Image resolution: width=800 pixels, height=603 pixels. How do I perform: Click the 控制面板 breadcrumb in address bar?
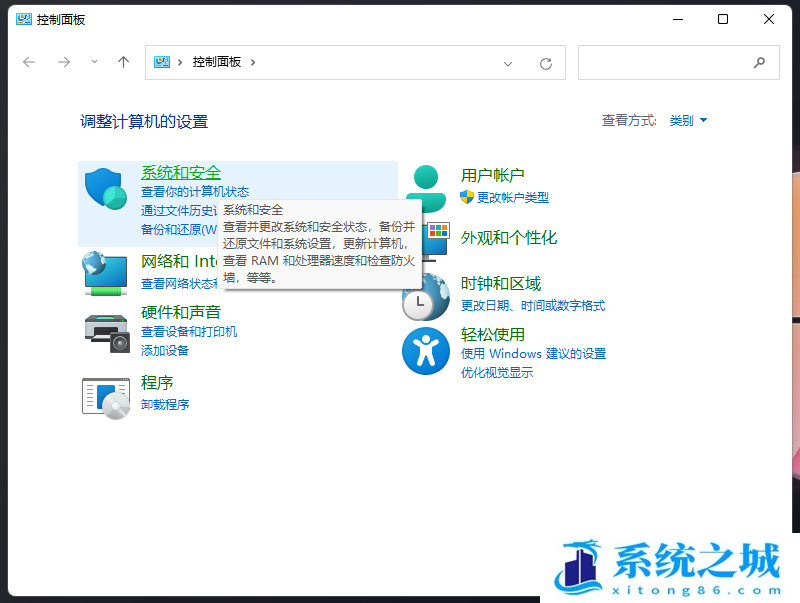[x=217, y=62]
